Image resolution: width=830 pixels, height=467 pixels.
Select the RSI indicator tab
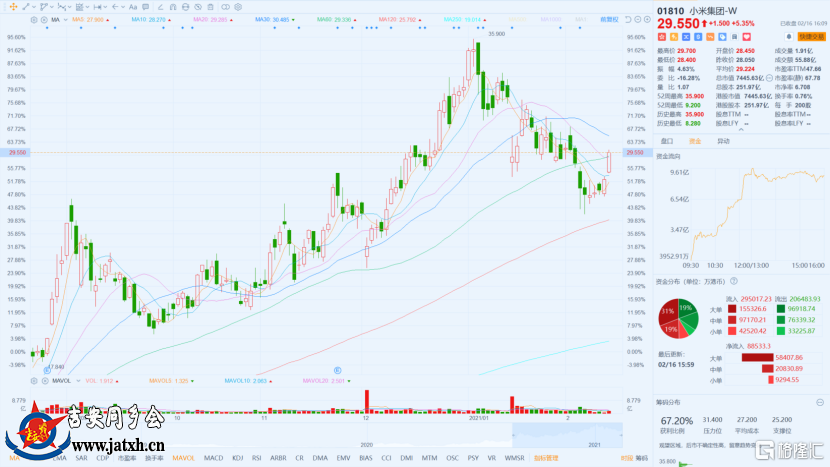[257, 458]
